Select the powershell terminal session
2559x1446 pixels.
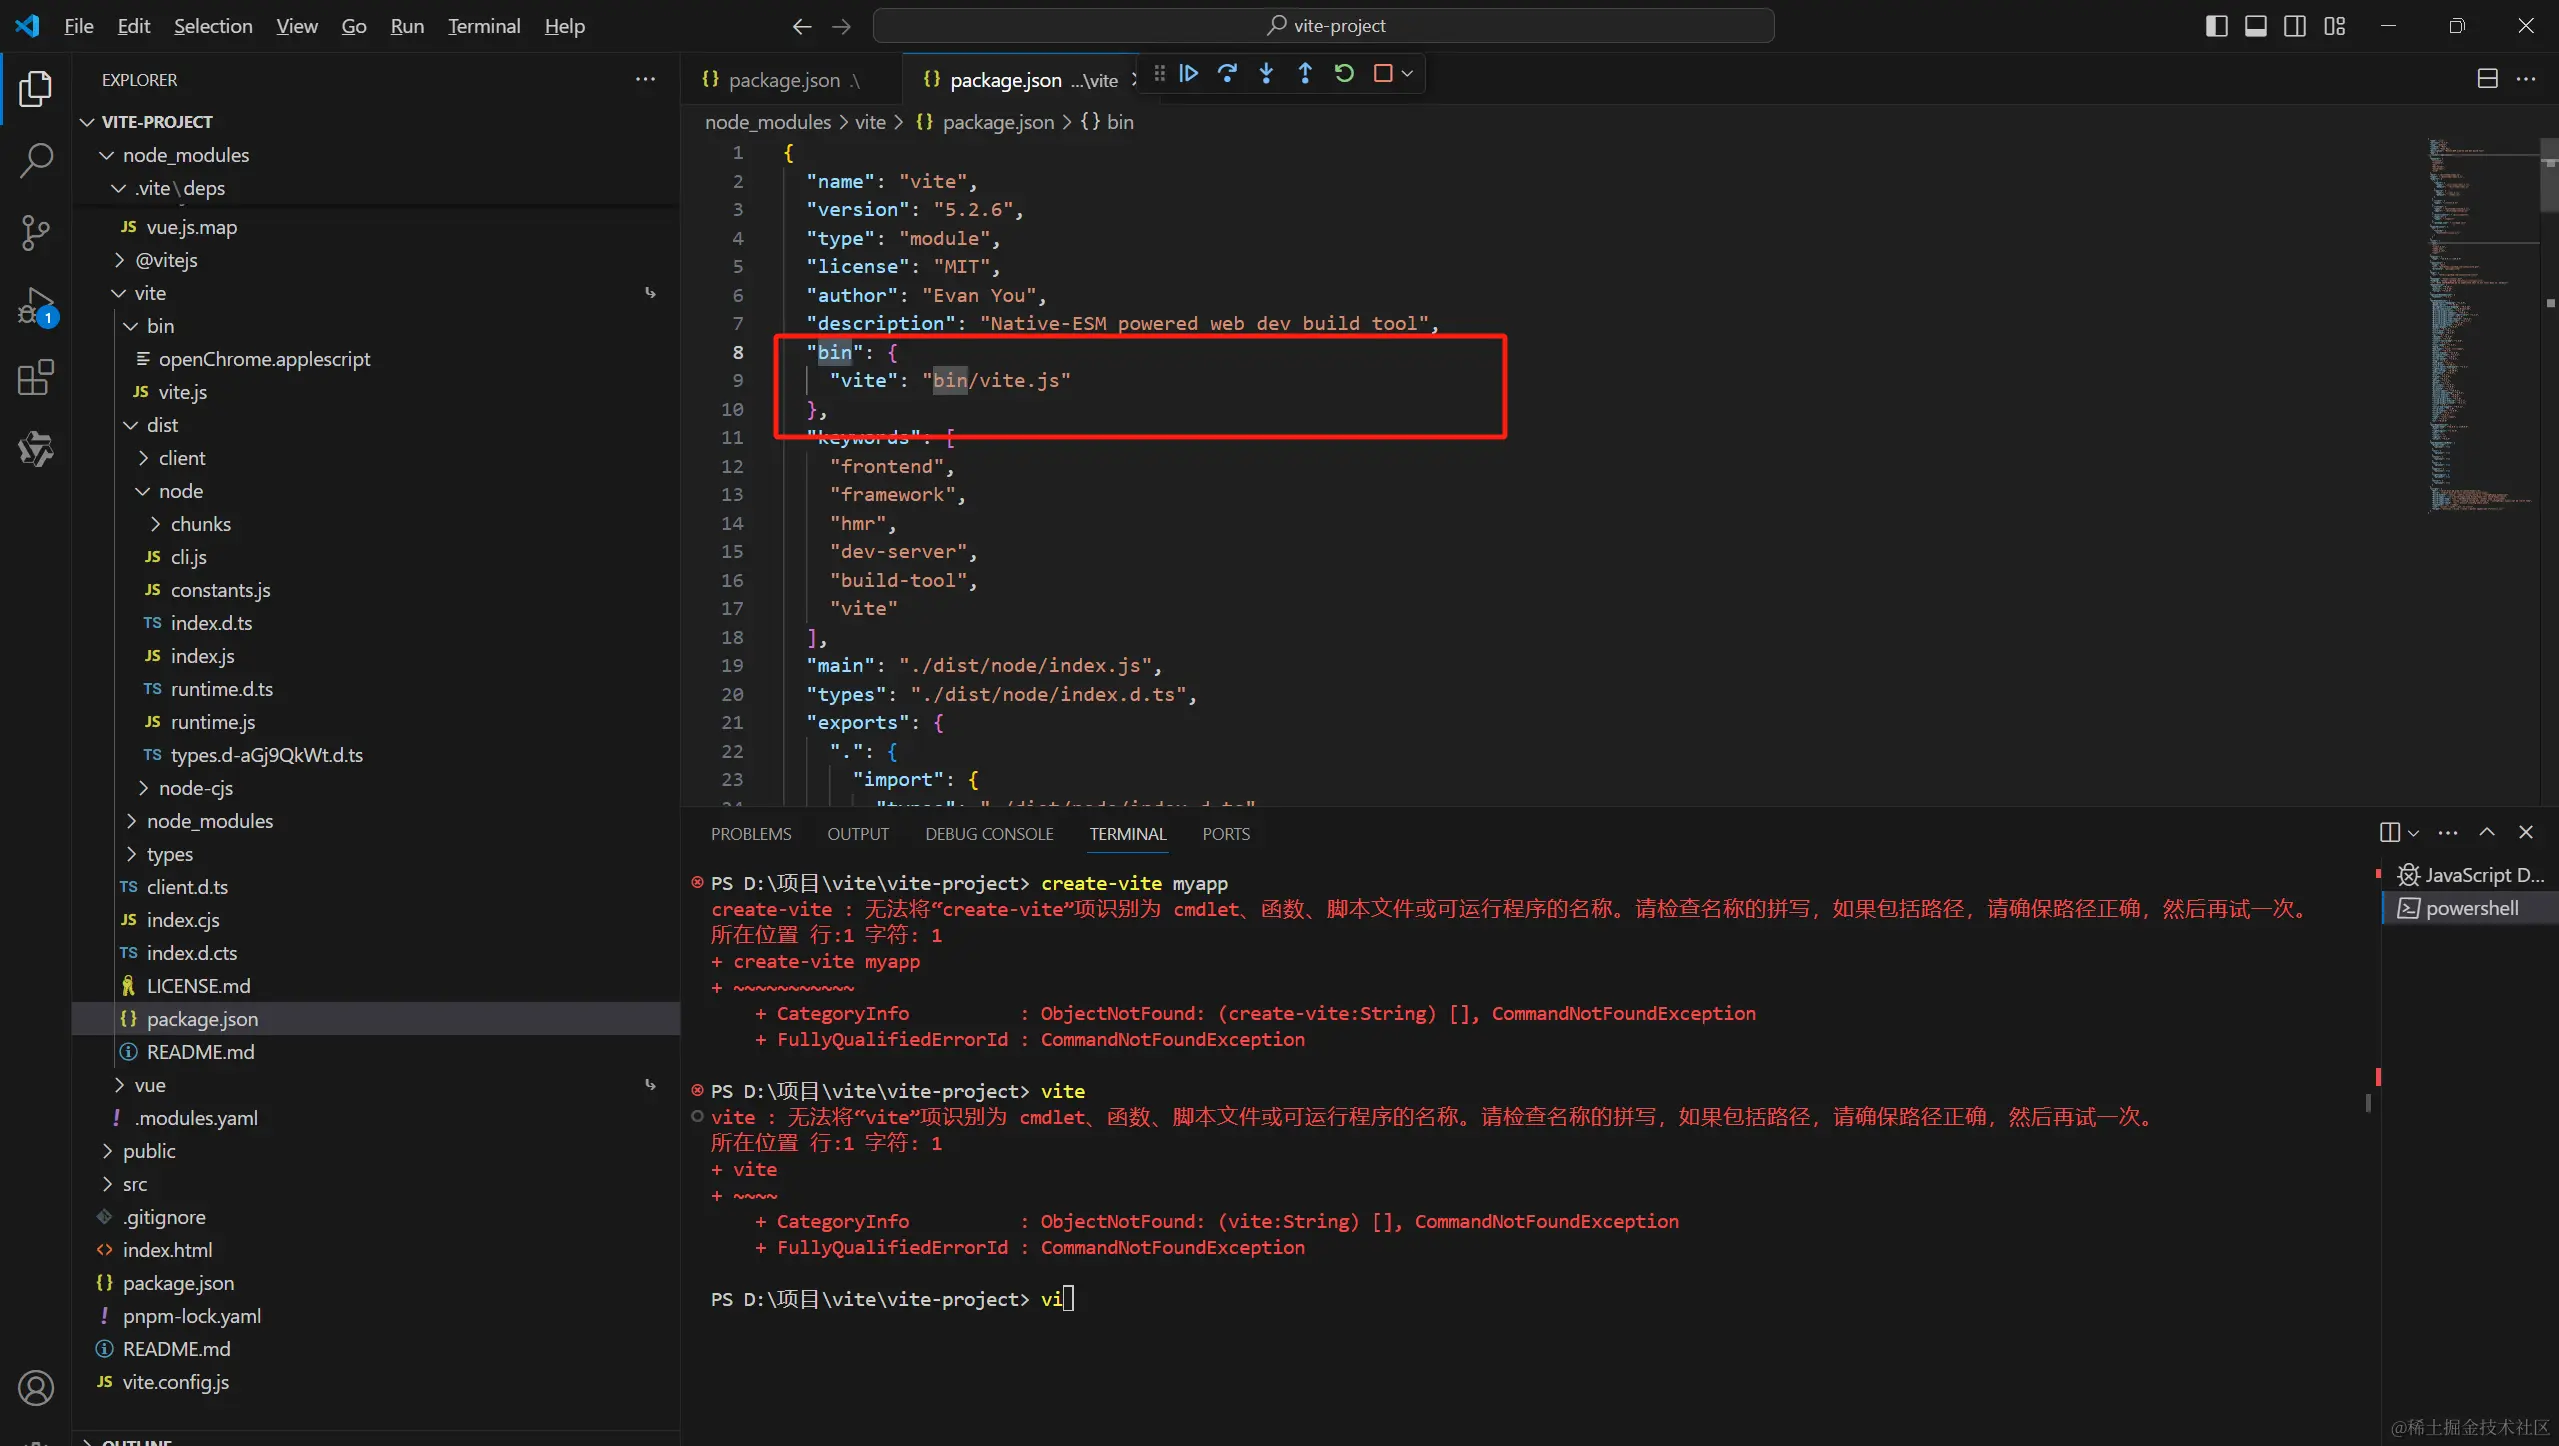[2471, 908]
